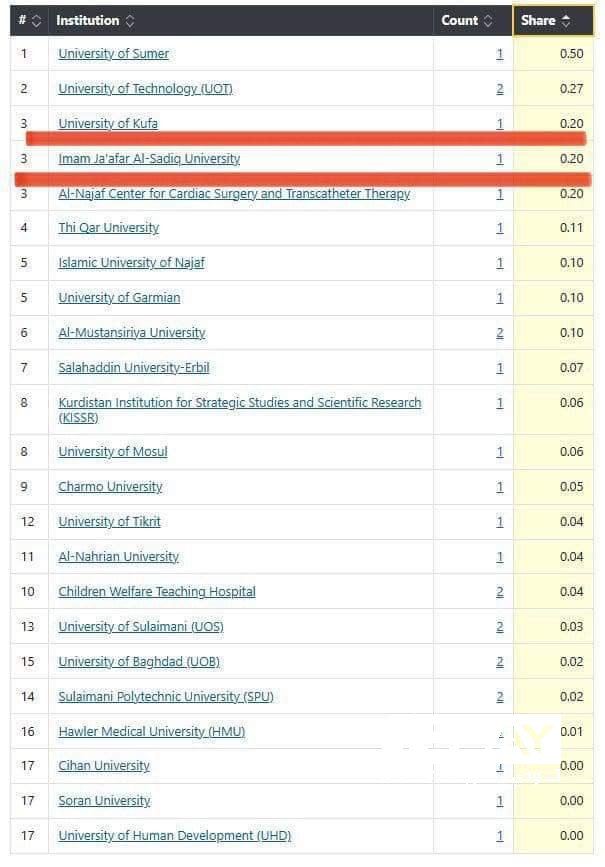Open Al-Najaf Center for Cardiac Surgery link
The height and width of the screenshot is (867, 605).
234,194
